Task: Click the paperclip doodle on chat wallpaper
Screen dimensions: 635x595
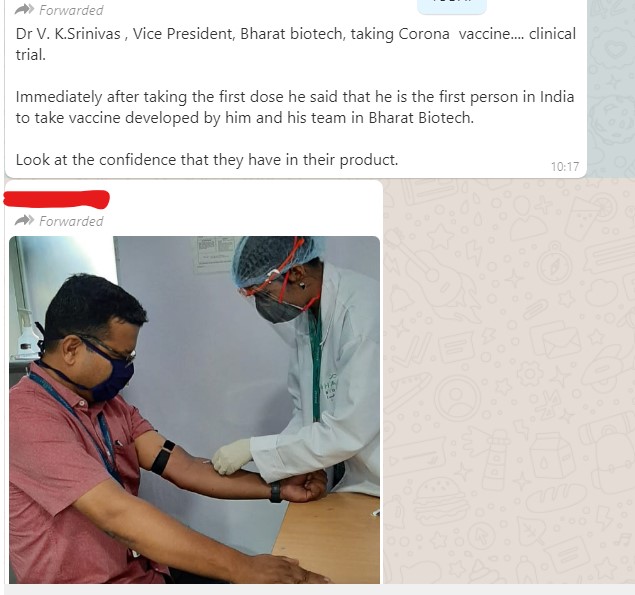Action: [535, 309]
